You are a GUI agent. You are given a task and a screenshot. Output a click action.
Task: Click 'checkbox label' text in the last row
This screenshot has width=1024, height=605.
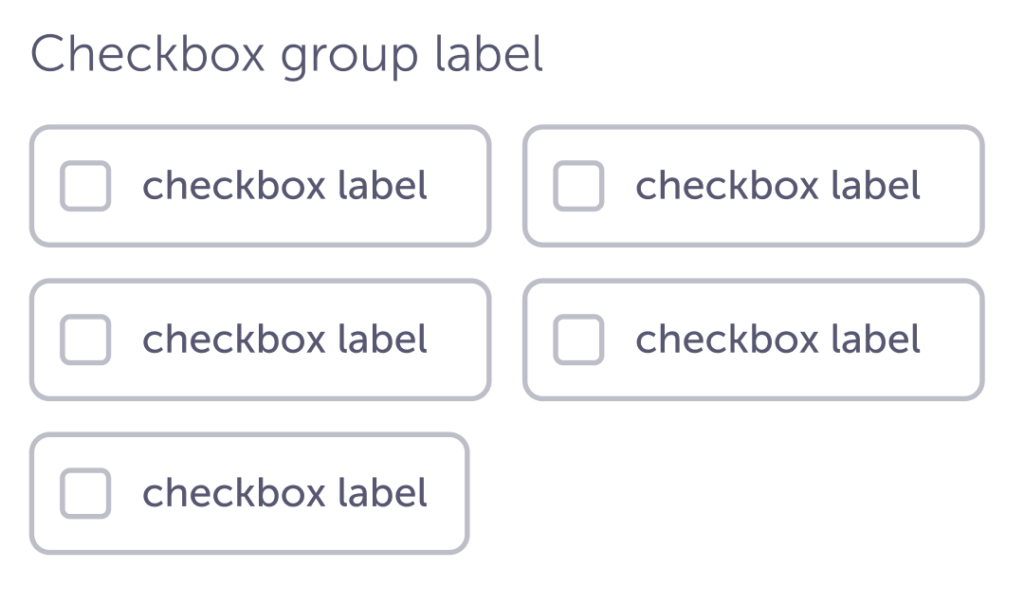(285, 494)
